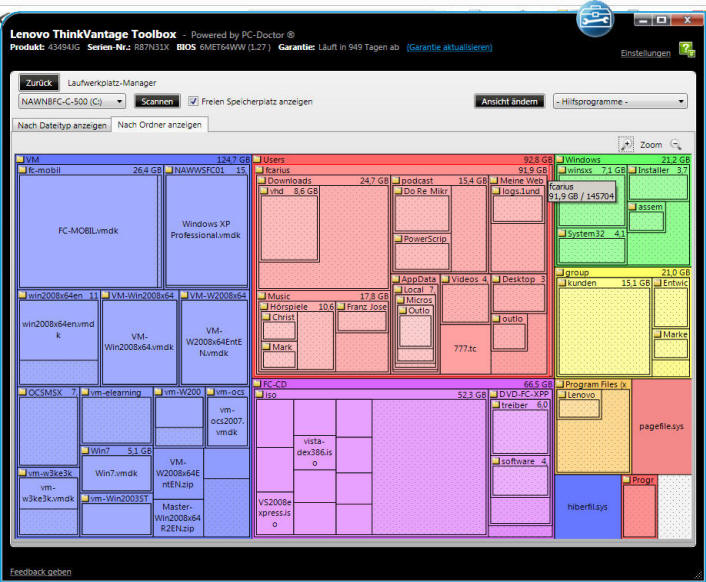706x582 pixels.
Task: Click the Zurück button
Action: coord(39,83)
